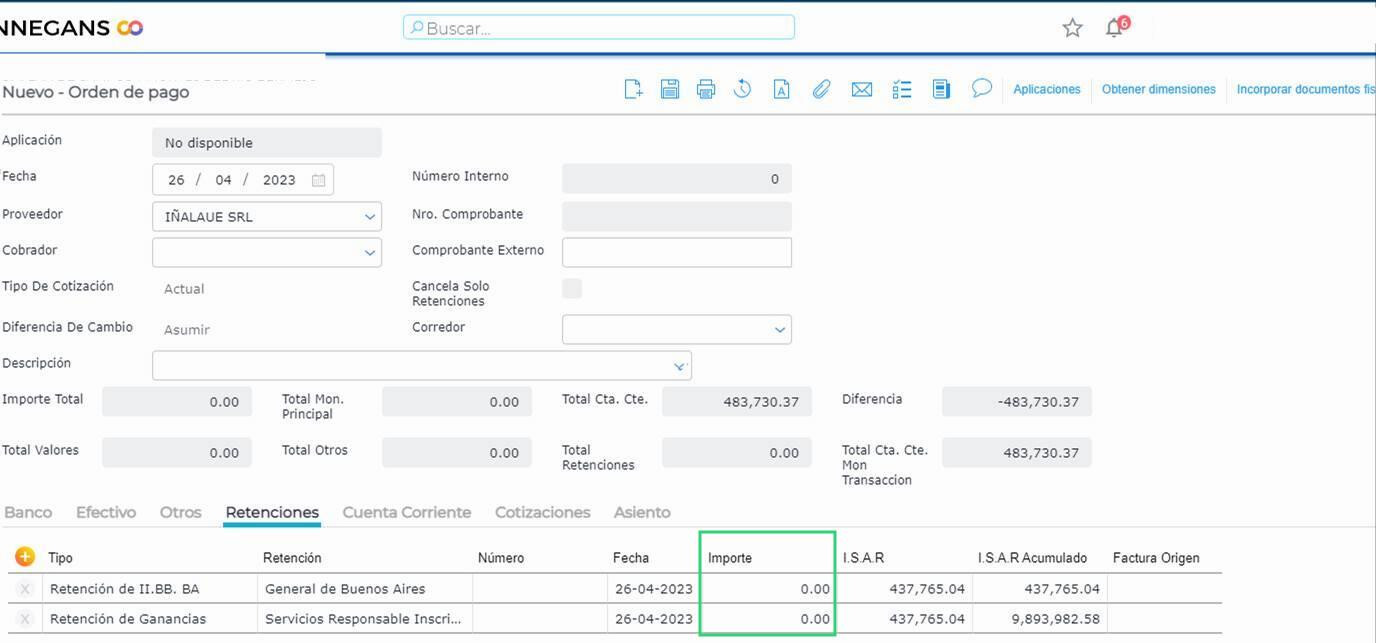Click the Buscar search field

coord(599,28)
